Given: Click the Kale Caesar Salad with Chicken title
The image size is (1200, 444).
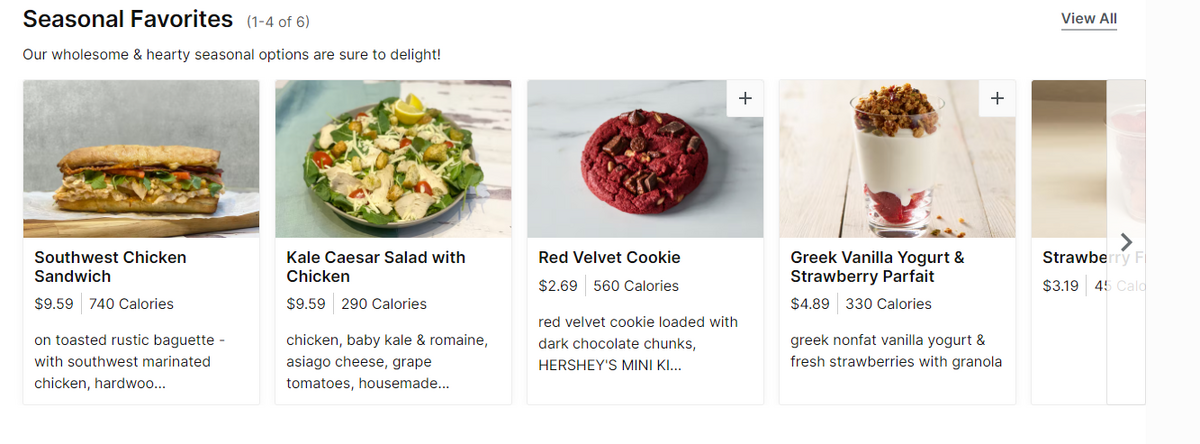Looking at the screenshot, I should point(376,267).
